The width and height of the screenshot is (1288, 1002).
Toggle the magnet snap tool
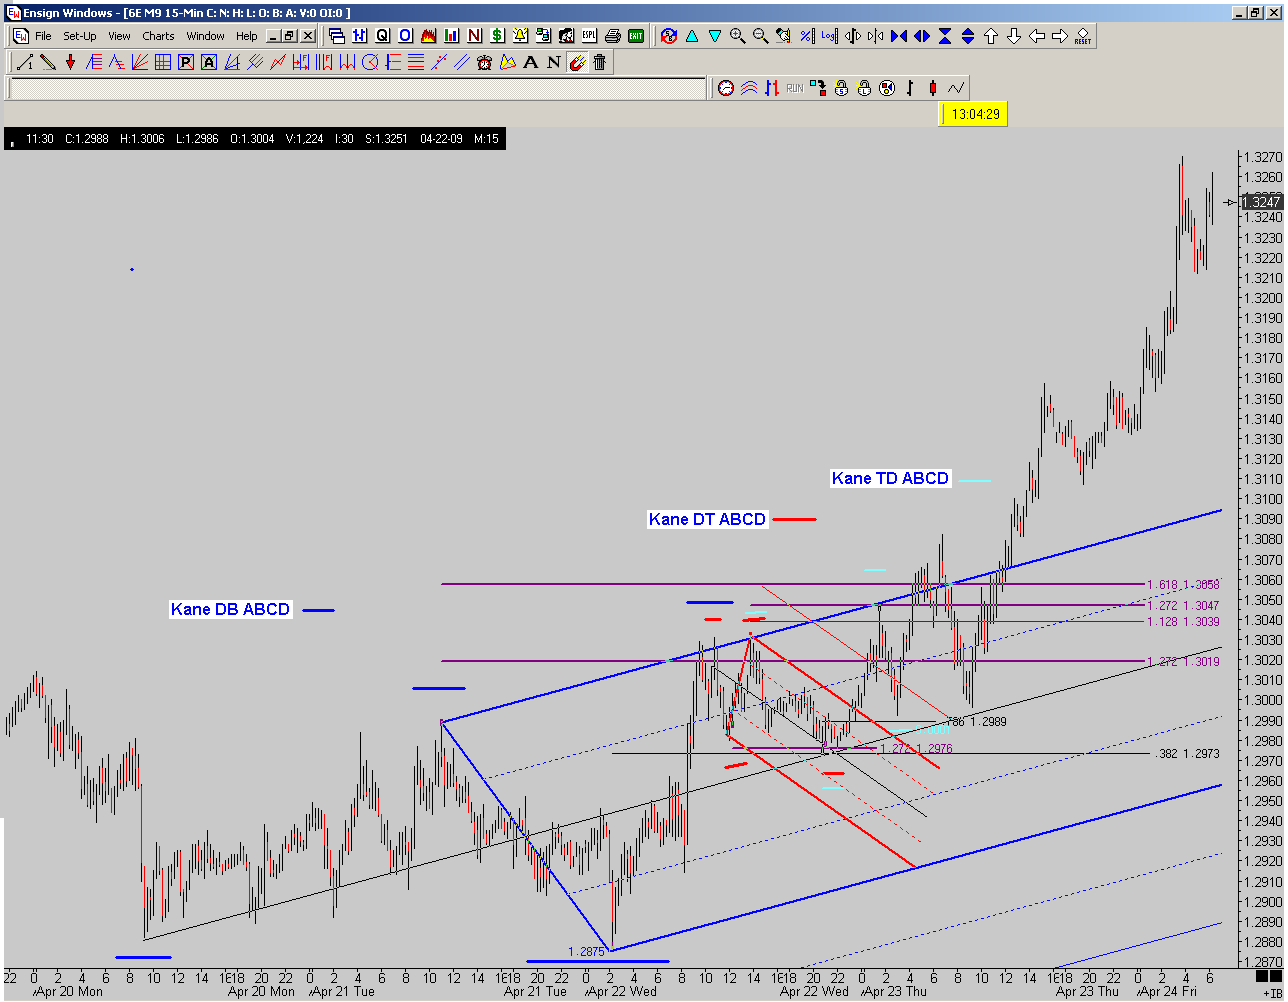click(x=576, y=62)
